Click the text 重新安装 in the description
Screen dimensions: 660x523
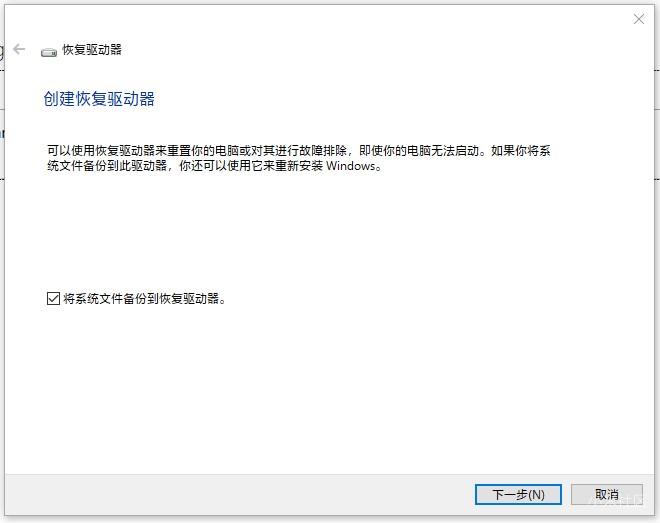point(299,166)
